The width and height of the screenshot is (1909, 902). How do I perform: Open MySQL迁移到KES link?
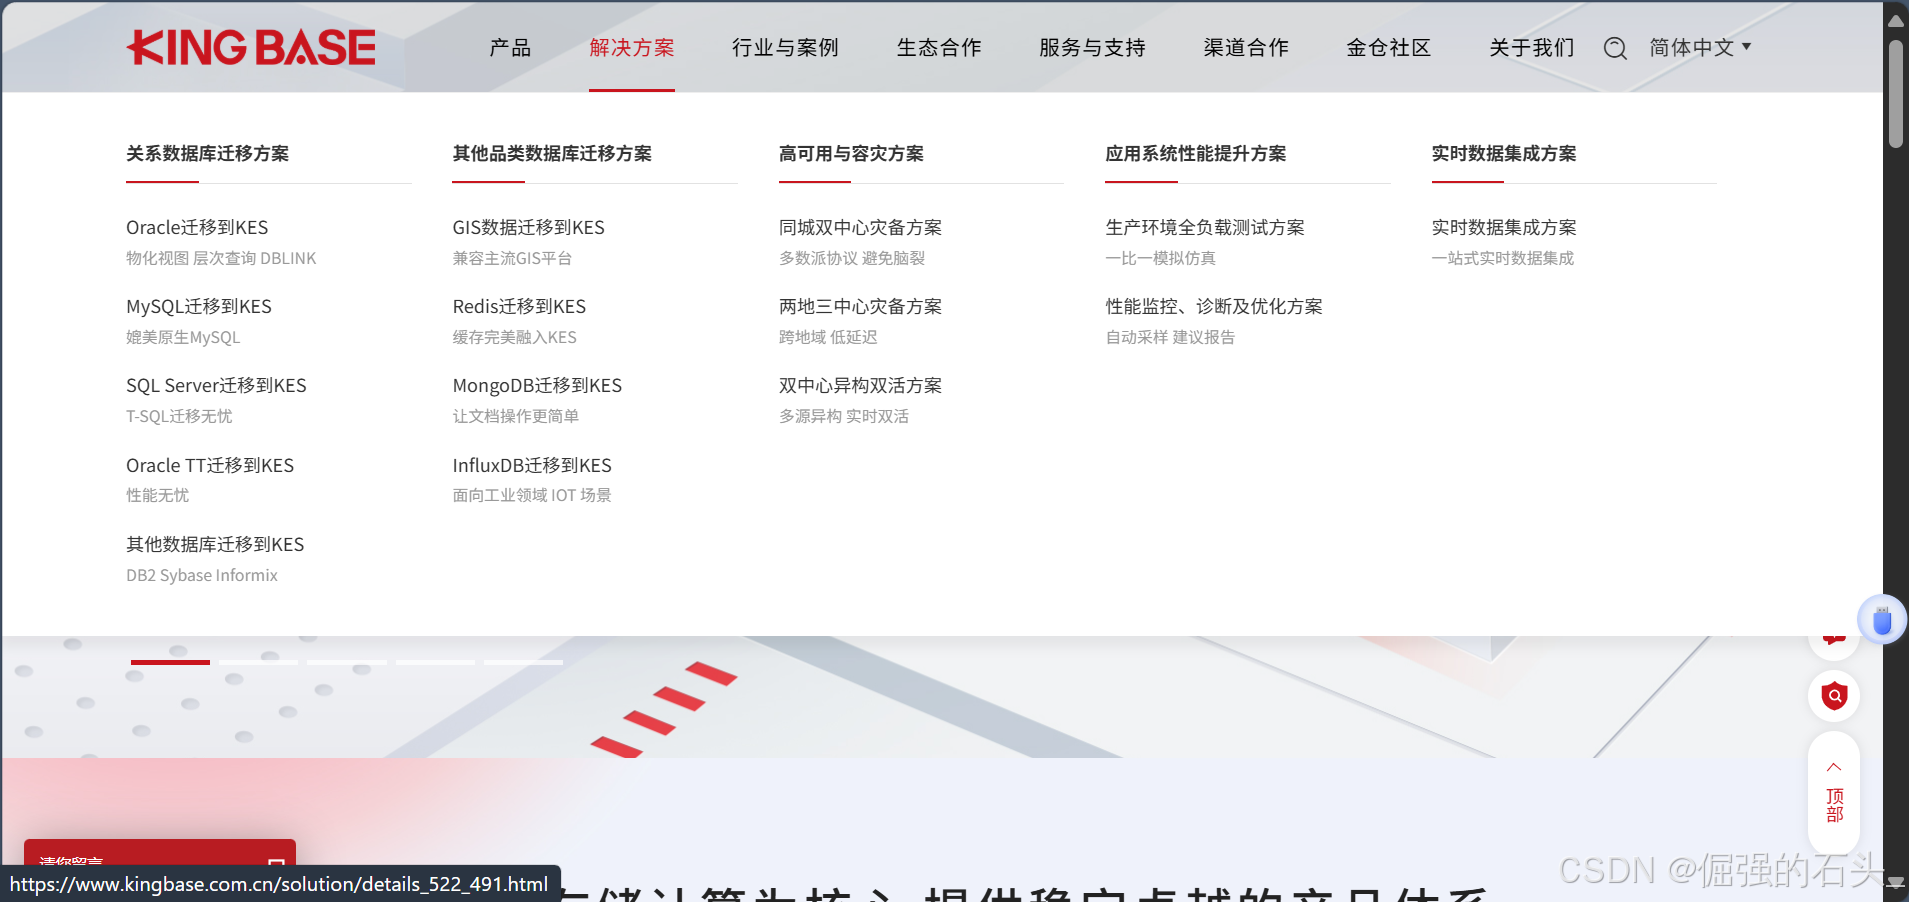click(199, 306)
